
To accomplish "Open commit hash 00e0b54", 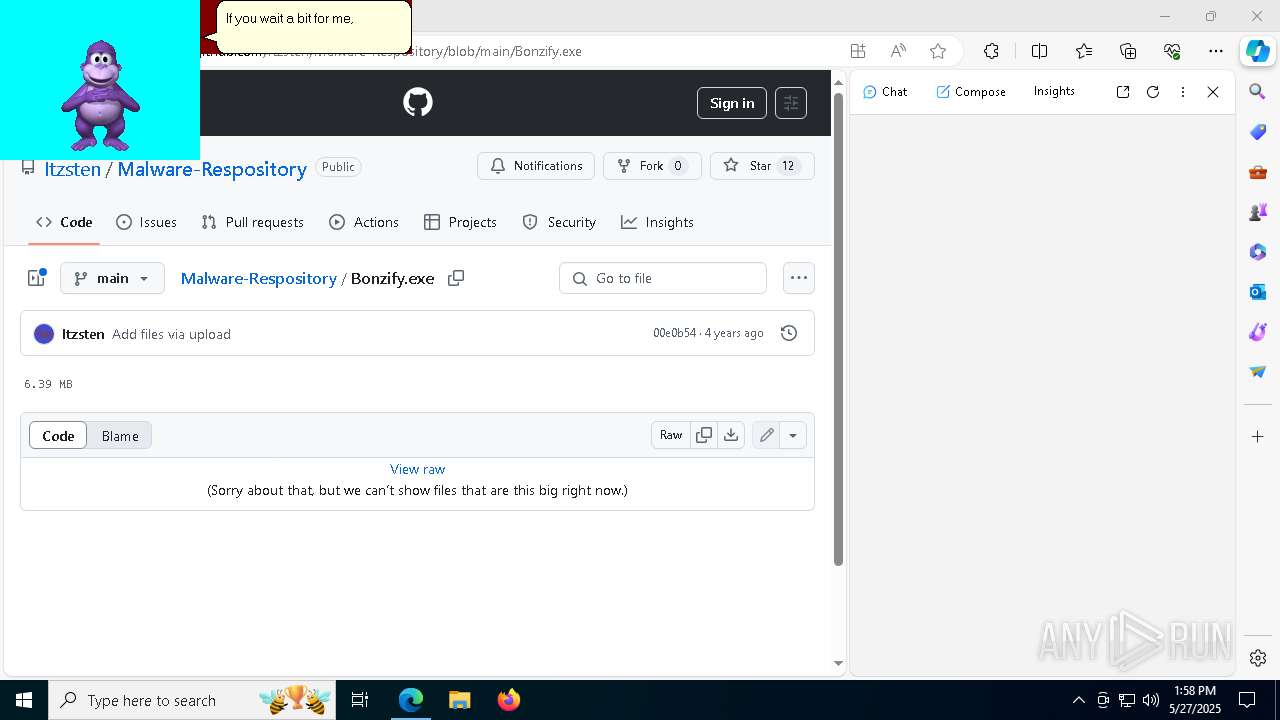I will (674, 333).
